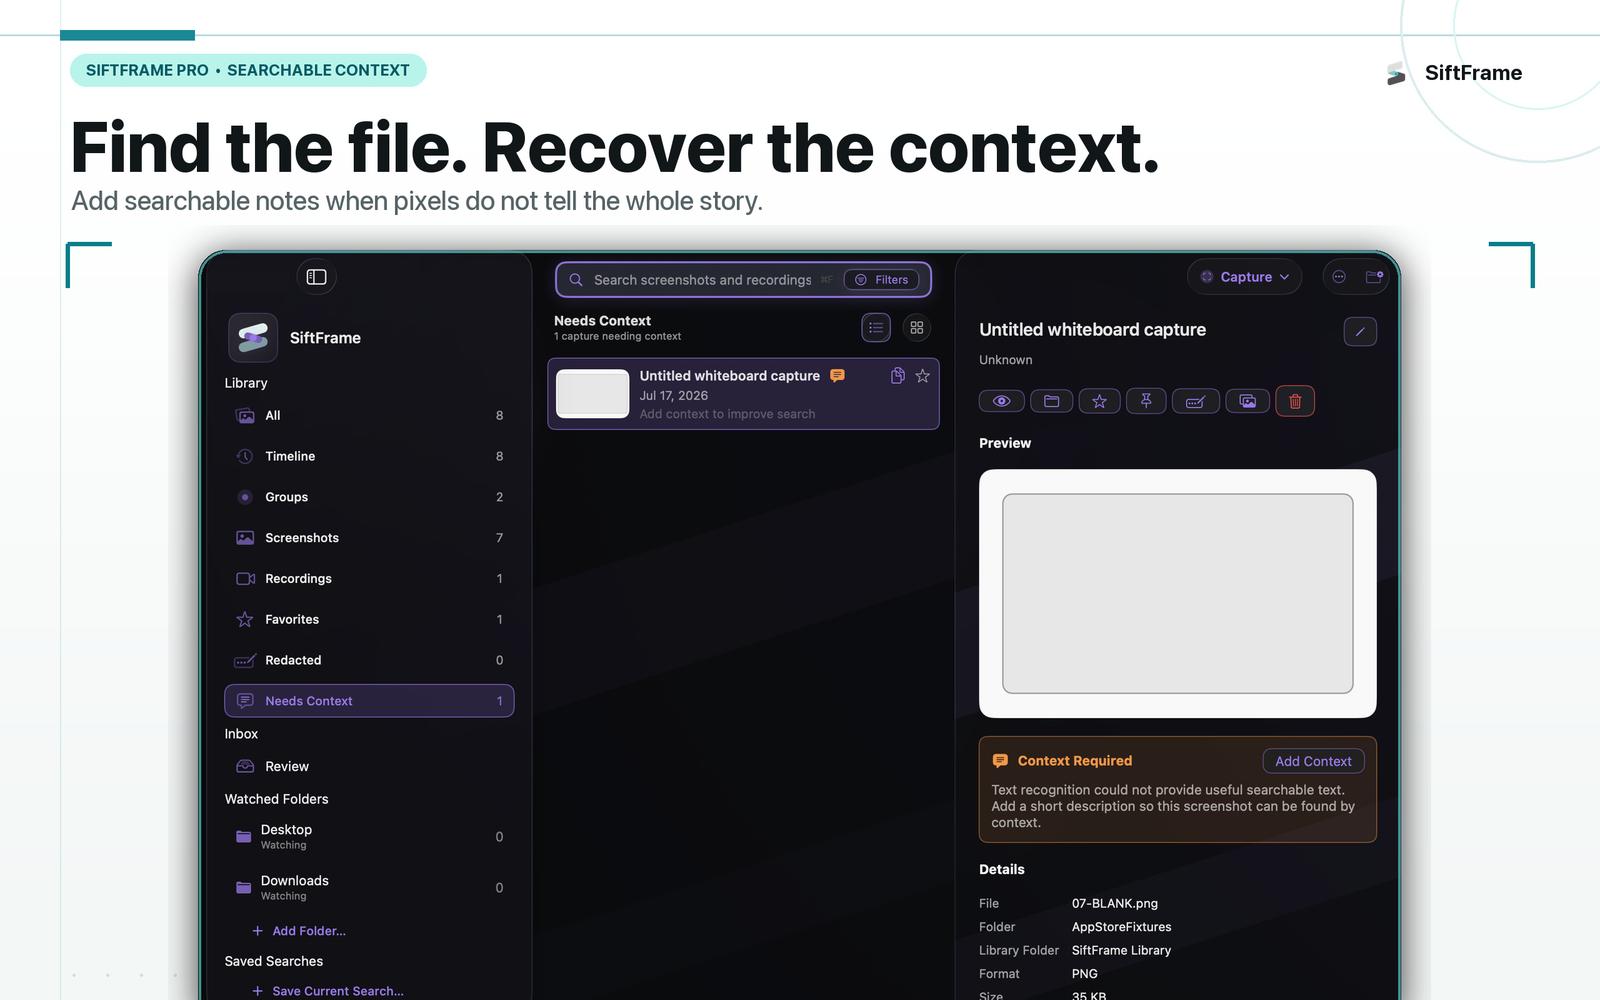Edit the capture title with pencil button
Image resolution: width=1600 pixels, height=1000 pixels.
(x=1360, y=332)
